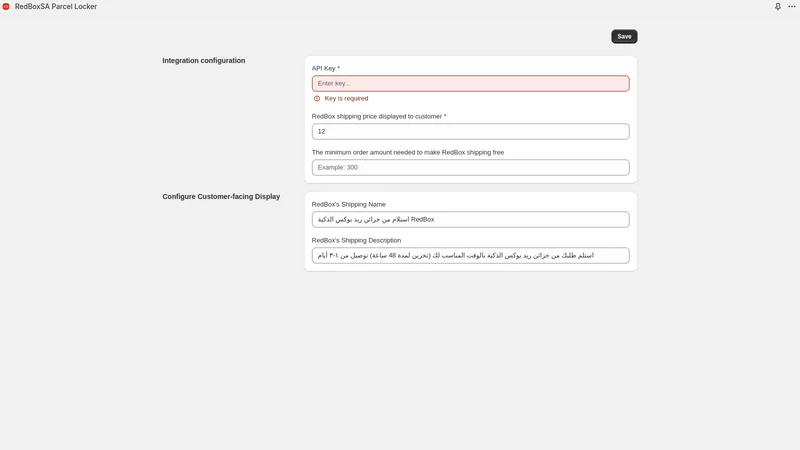800x450 pixels.
Task: Click the 'Key is required' error text
Action: click(346, 98)
